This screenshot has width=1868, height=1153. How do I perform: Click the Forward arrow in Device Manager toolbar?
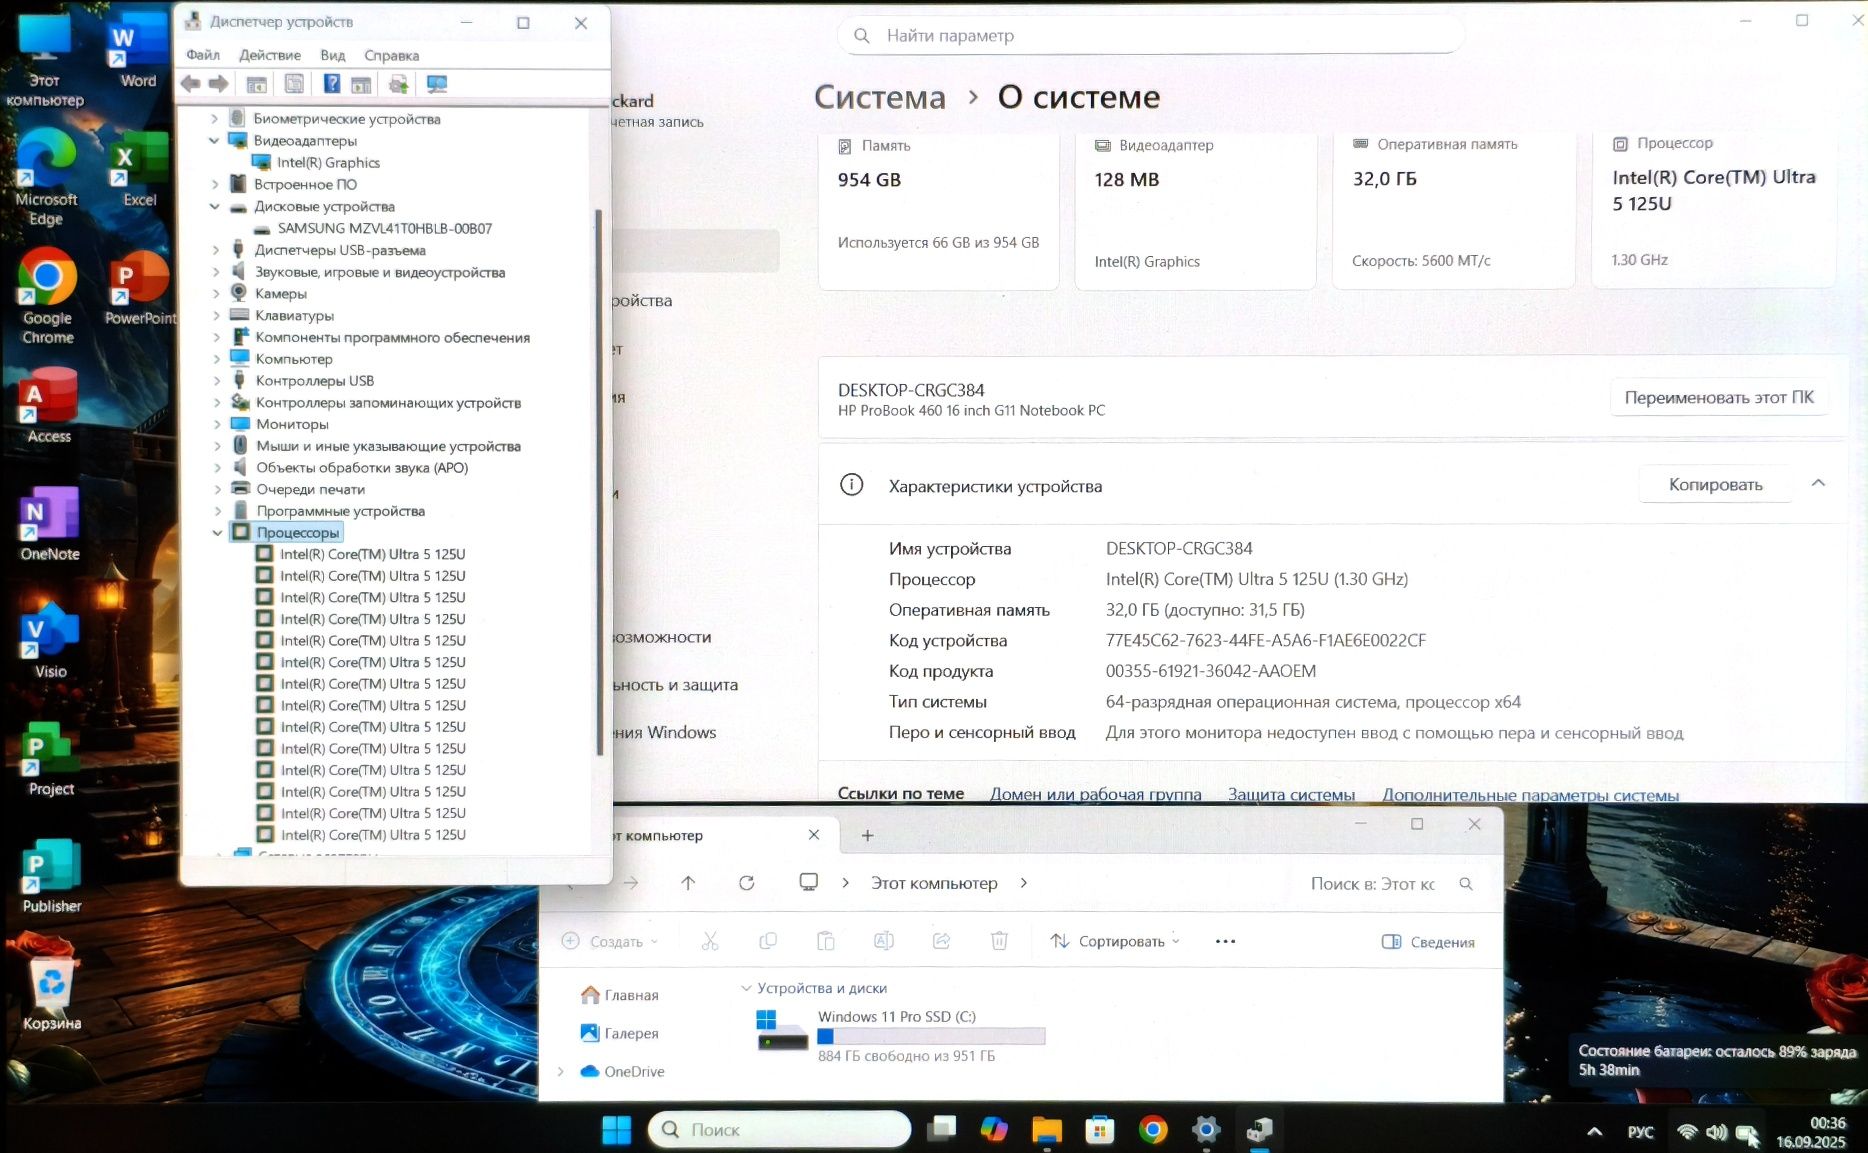[218, 84]
